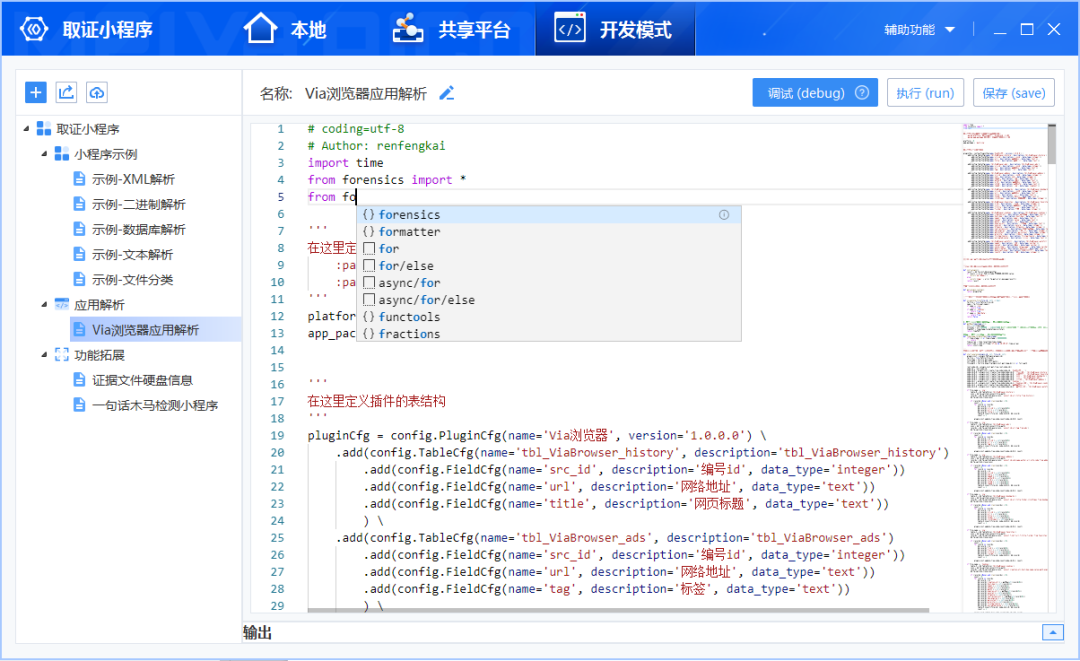Choose functools from autocomplete list
Screen dimensions: 1080x661
548,317
